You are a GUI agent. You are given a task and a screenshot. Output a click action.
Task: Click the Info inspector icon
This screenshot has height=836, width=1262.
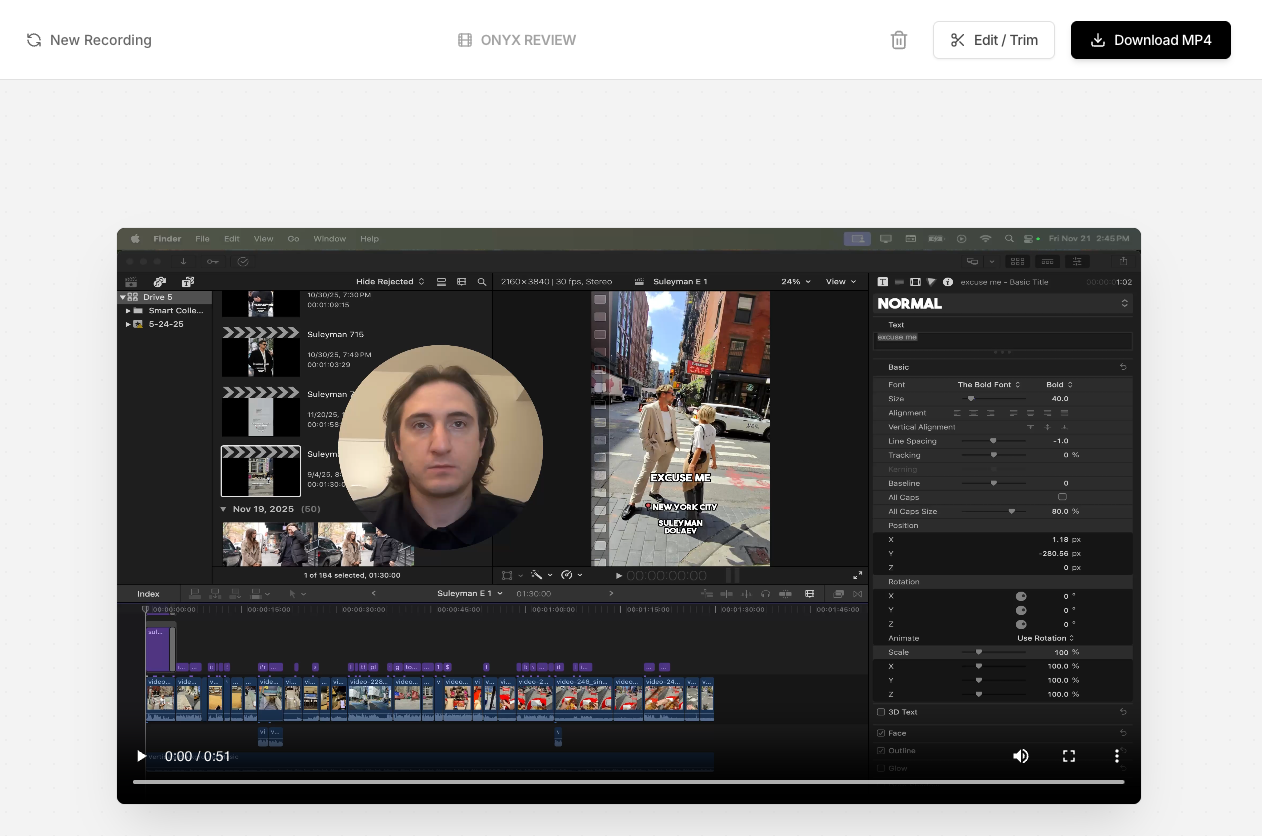pos(947,282)
